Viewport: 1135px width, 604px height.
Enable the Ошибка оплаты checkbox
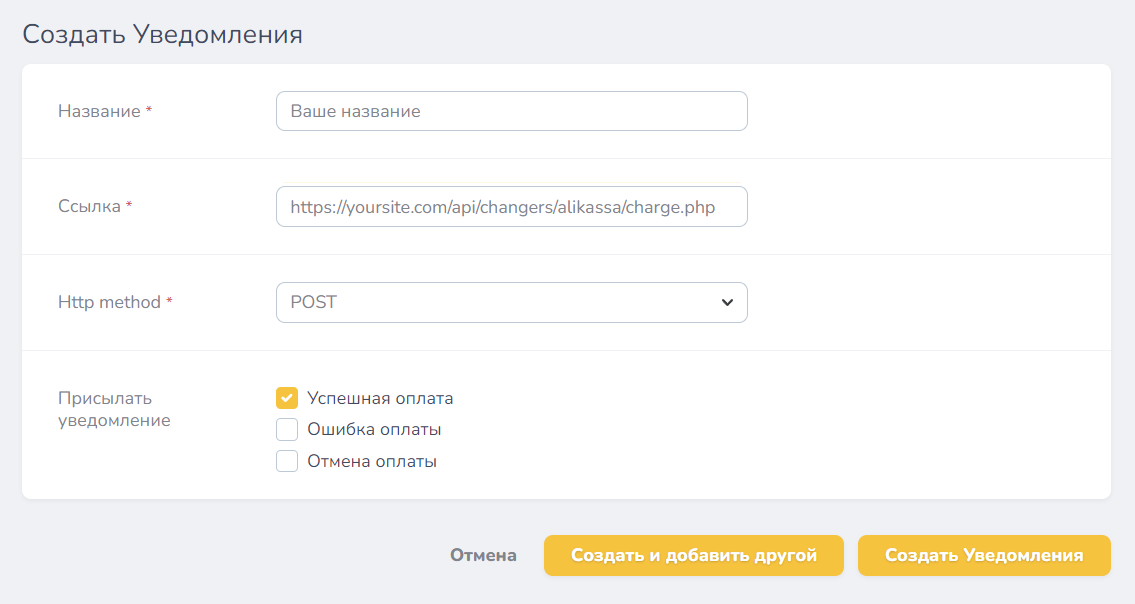click(x=287, y=430)
